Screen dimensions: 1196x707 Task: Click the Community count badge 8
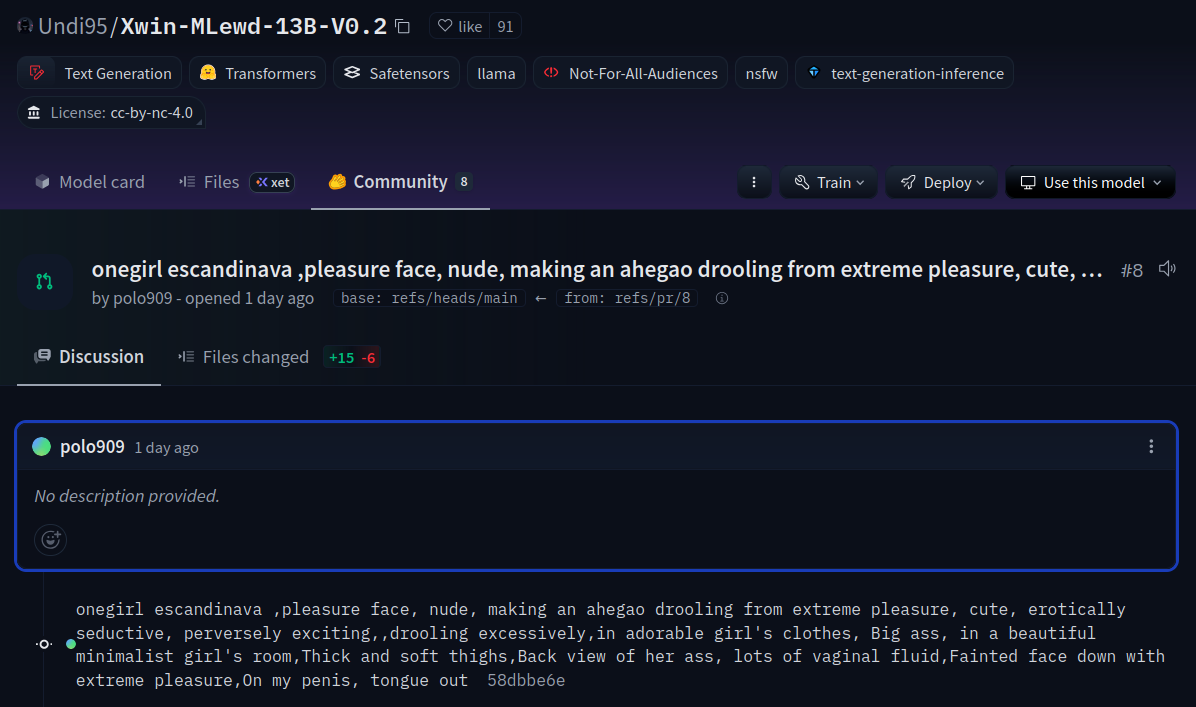coord(464,182)
